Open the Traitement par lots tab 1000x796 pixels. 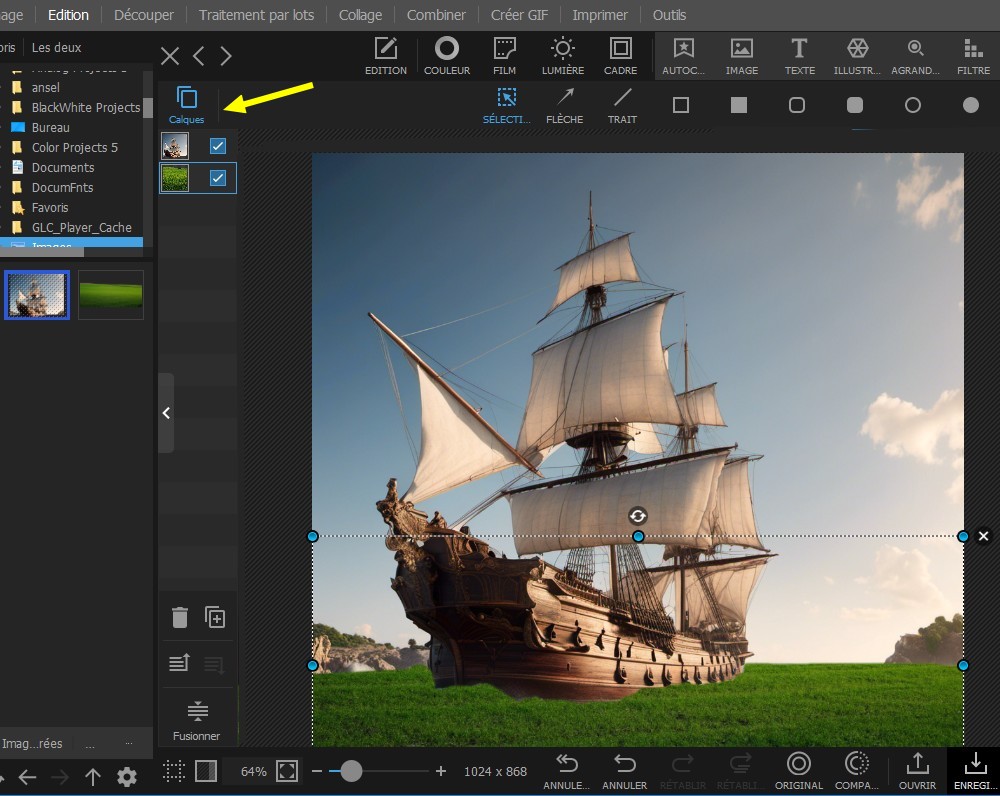coord(256,15)
